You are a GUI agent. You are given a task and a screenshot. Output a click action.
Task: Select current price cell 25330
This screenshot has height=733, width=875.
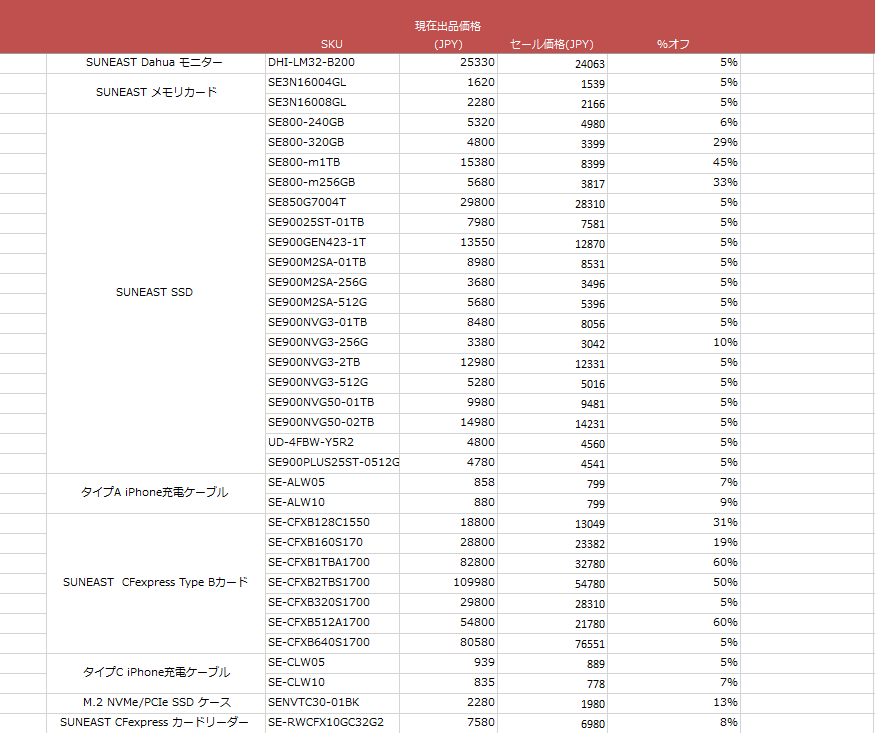[449, 63]
